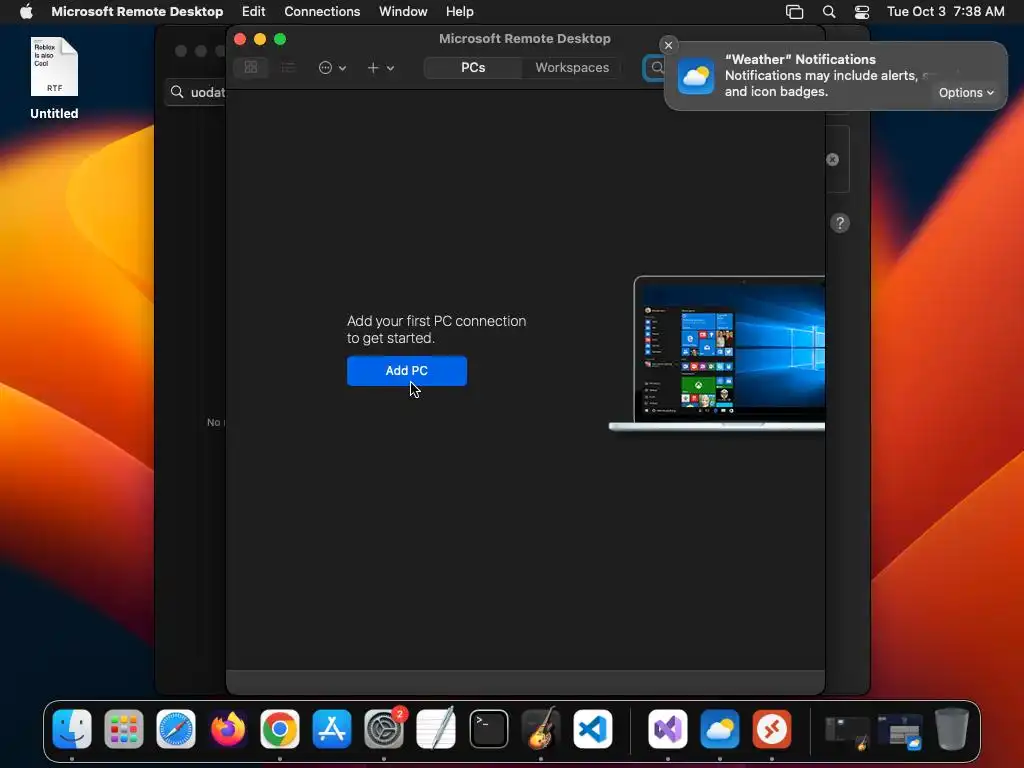Open notification Options dropdown
Image resolution: width=1024 pixels, height=768 pixels.
click(x=966, y=93)
